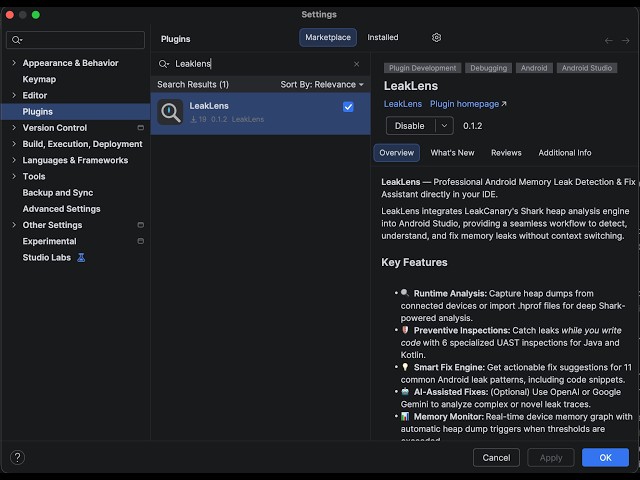The image size is (640, 480).
Task: Navigate back with the left arrow
Action: [x=609, y=40]
